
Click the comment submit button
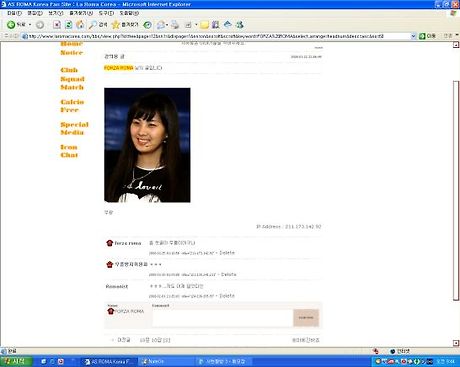click(306, 318)
